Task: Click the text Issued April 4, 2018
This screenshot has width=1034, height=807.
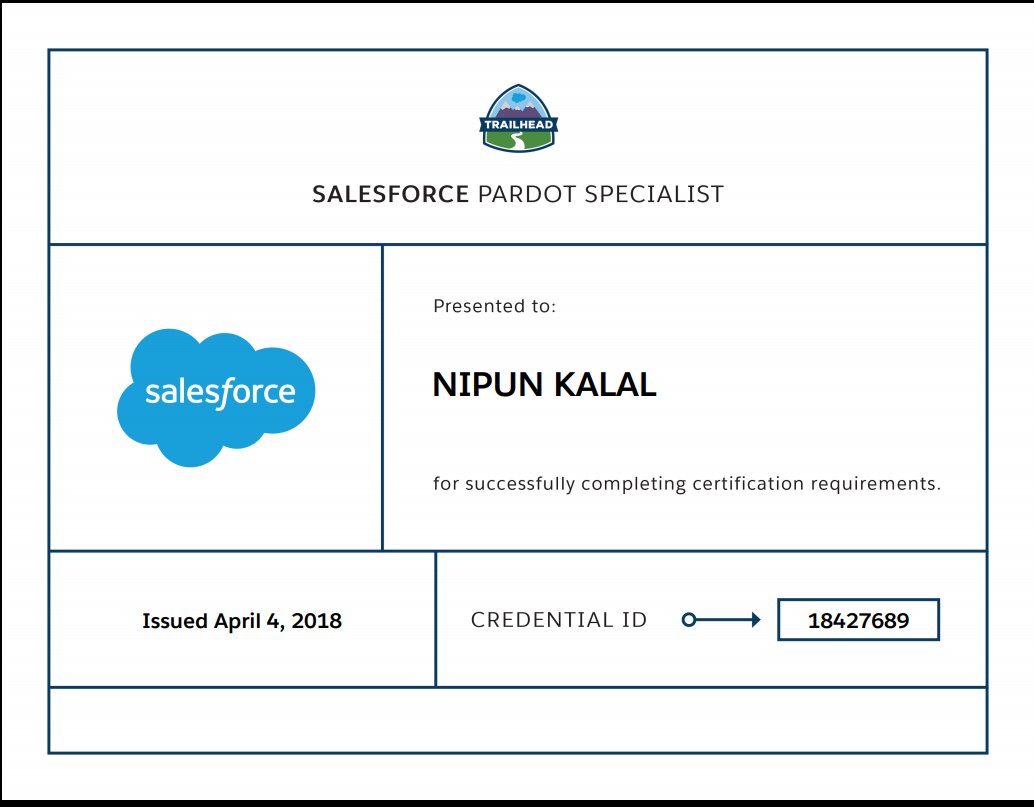Action: point(242,621)
